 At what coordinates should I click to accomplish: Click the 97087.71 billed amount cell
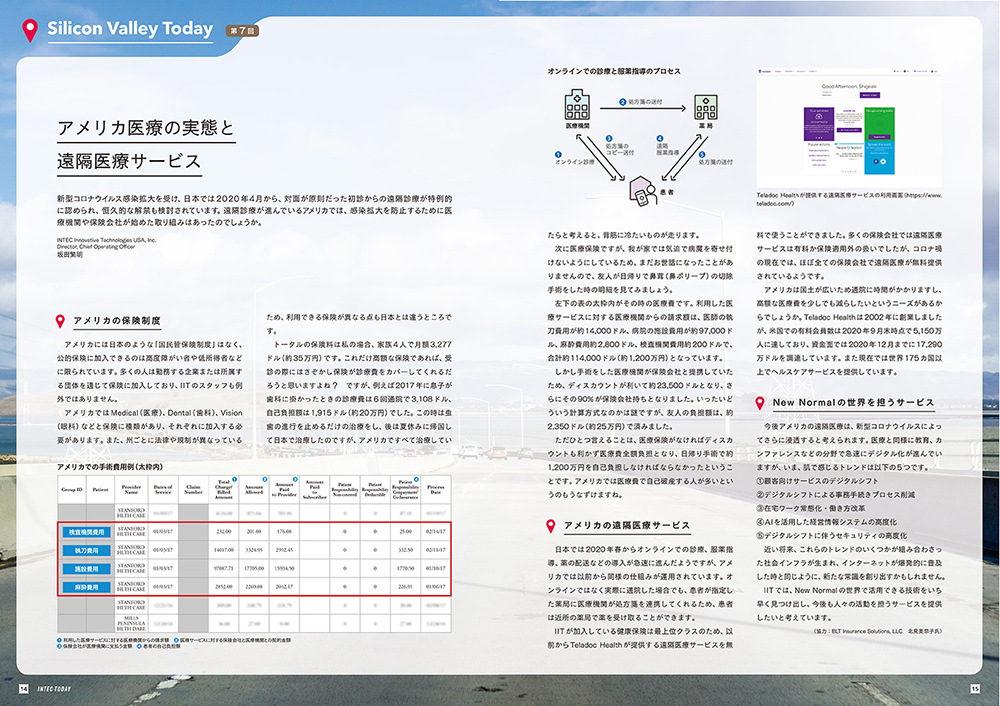pos(224,568)
